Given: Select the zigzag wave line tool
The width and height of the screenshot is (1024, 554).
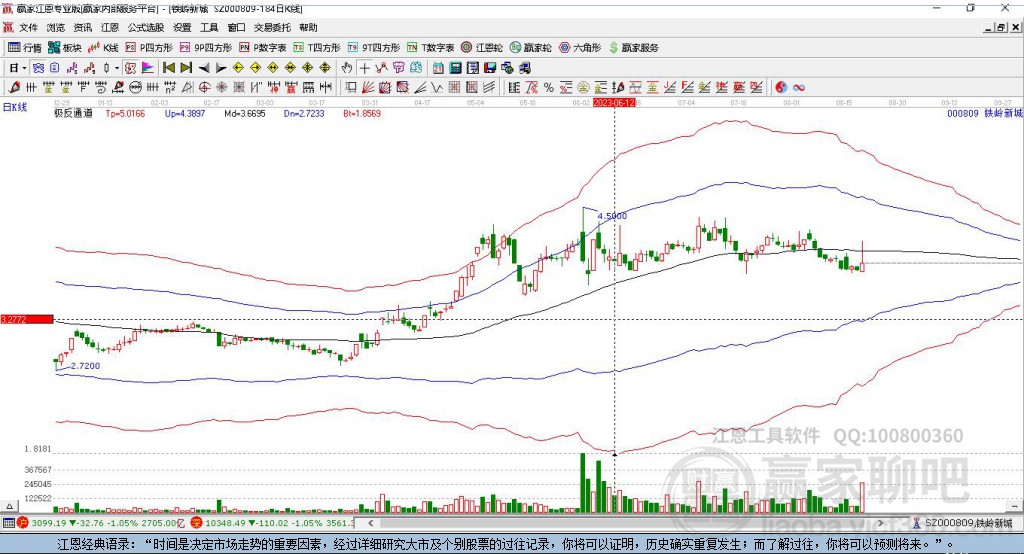Looking at the screenshot, I should pos(436,88).
